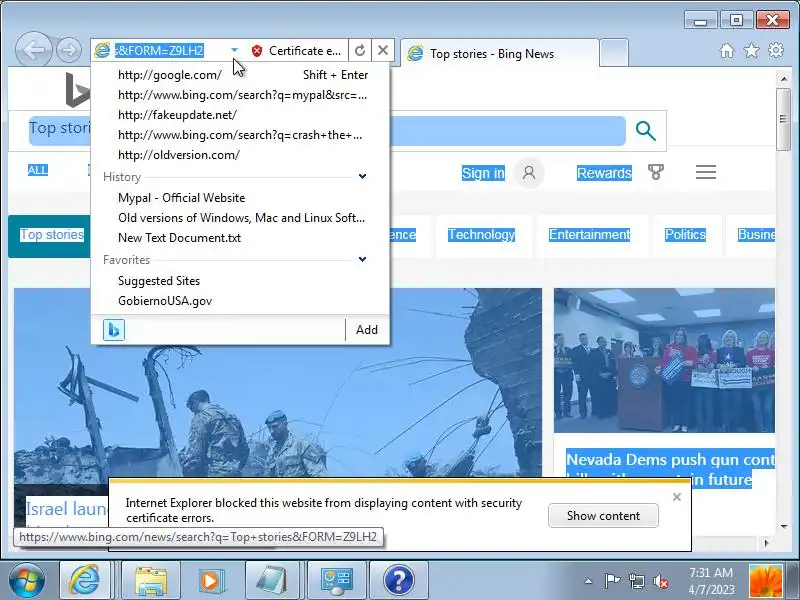The height and width of the screenshot is (600, 800).
Task: Open GobiernoUSA.gov favorite
Action: tap(240, 301)
